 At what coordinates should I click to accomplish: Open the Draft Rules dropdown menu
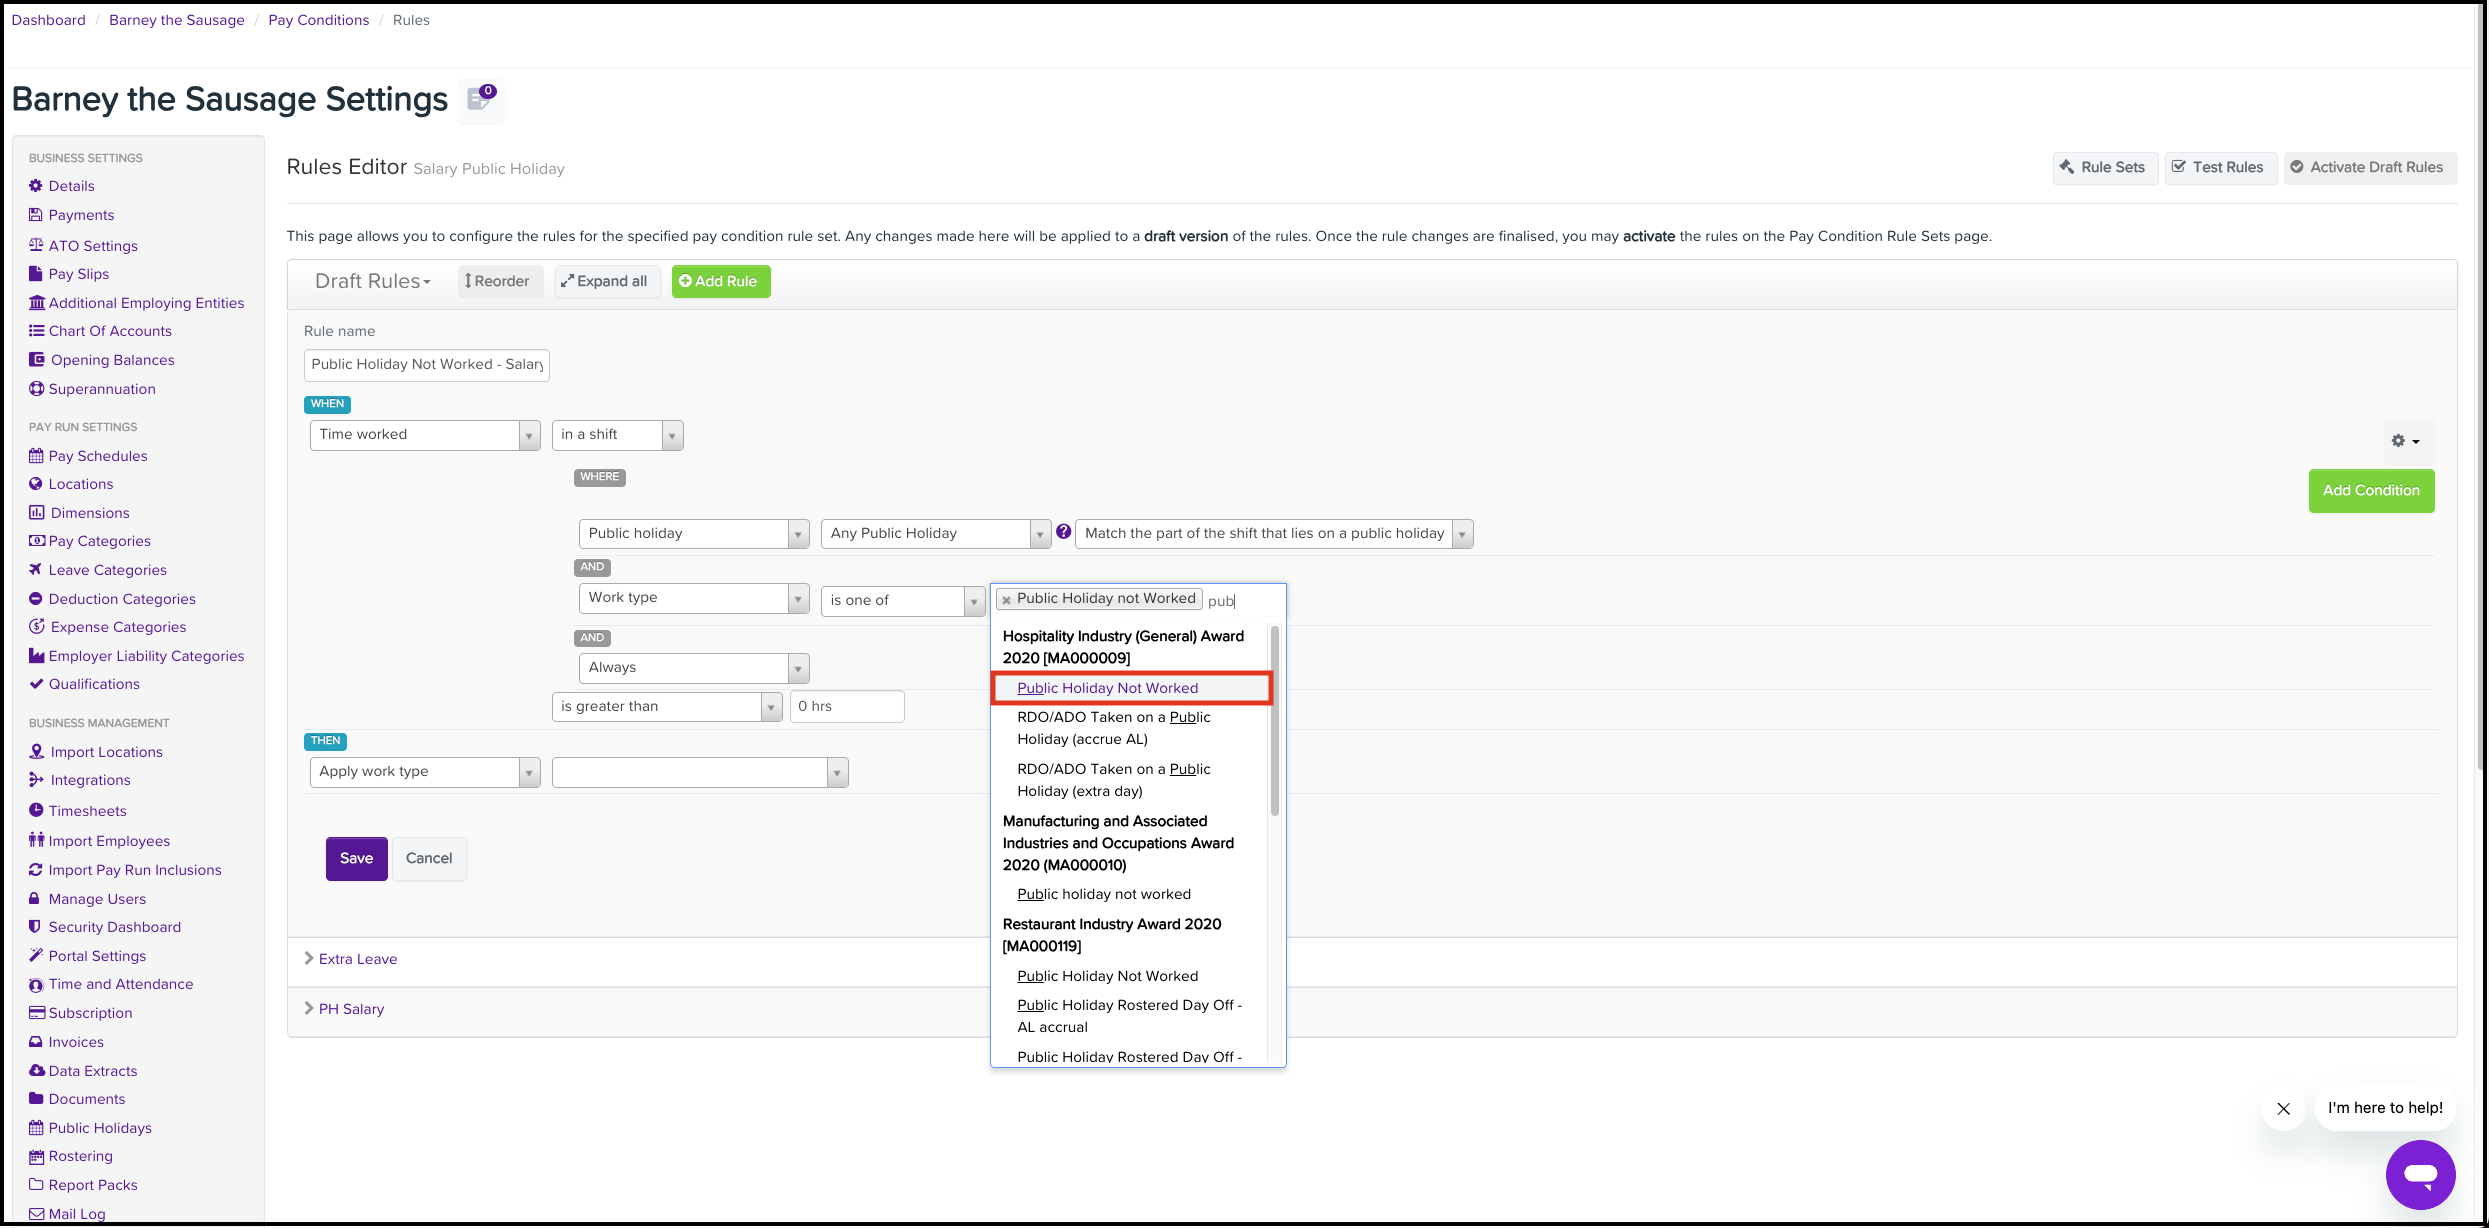point(373,282)
